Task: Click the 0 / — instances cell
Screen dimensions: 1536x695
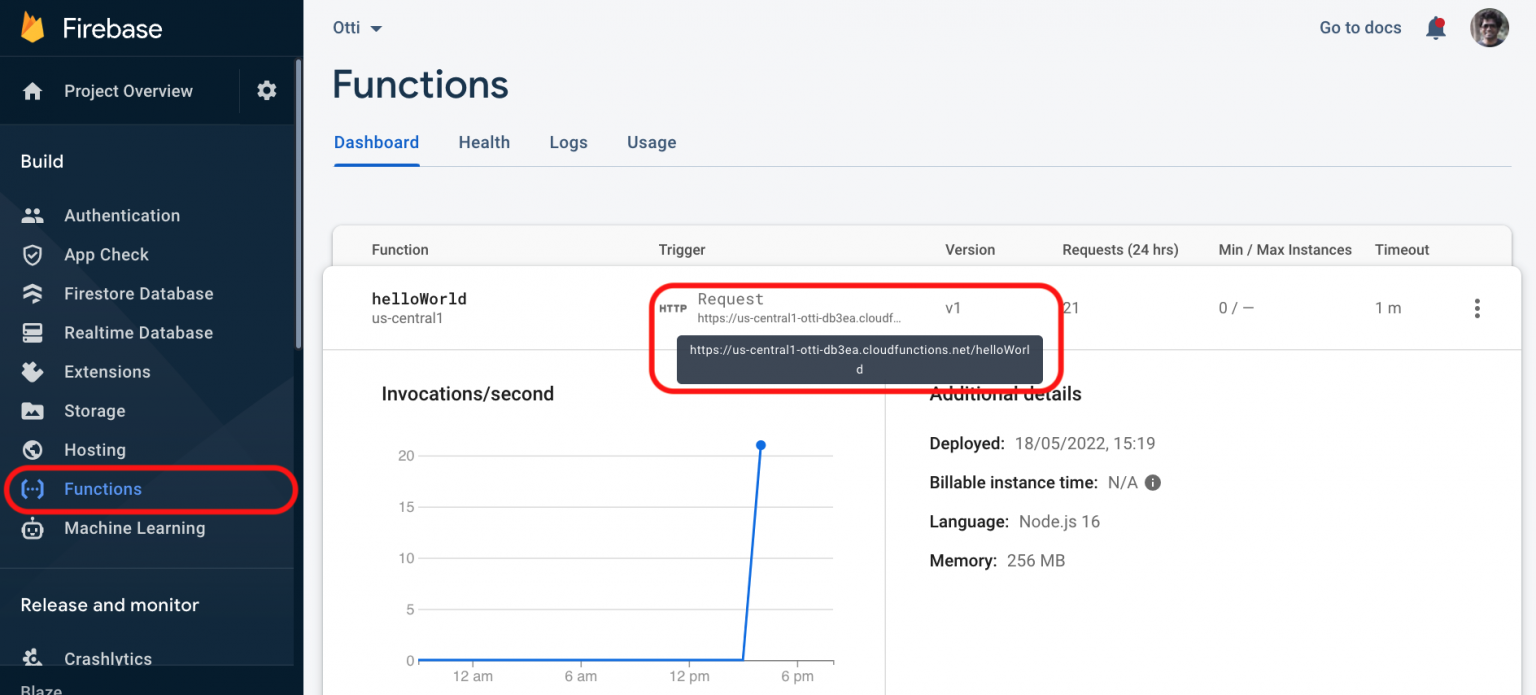Action: coord(1236,308)
